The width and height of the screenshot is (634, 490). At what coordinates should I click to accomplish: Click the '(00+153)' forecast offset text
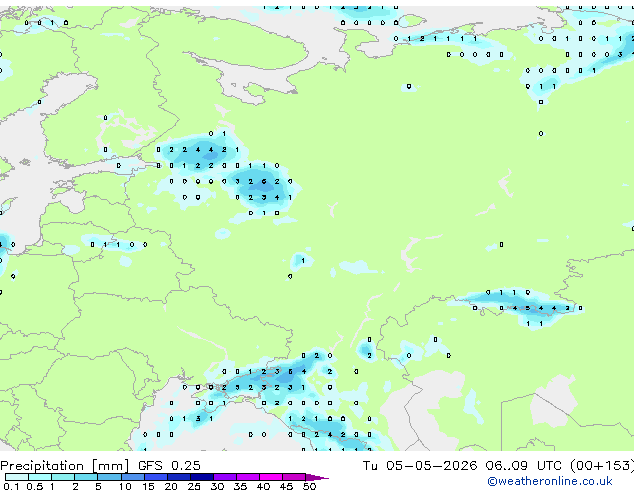click(602, 466)
